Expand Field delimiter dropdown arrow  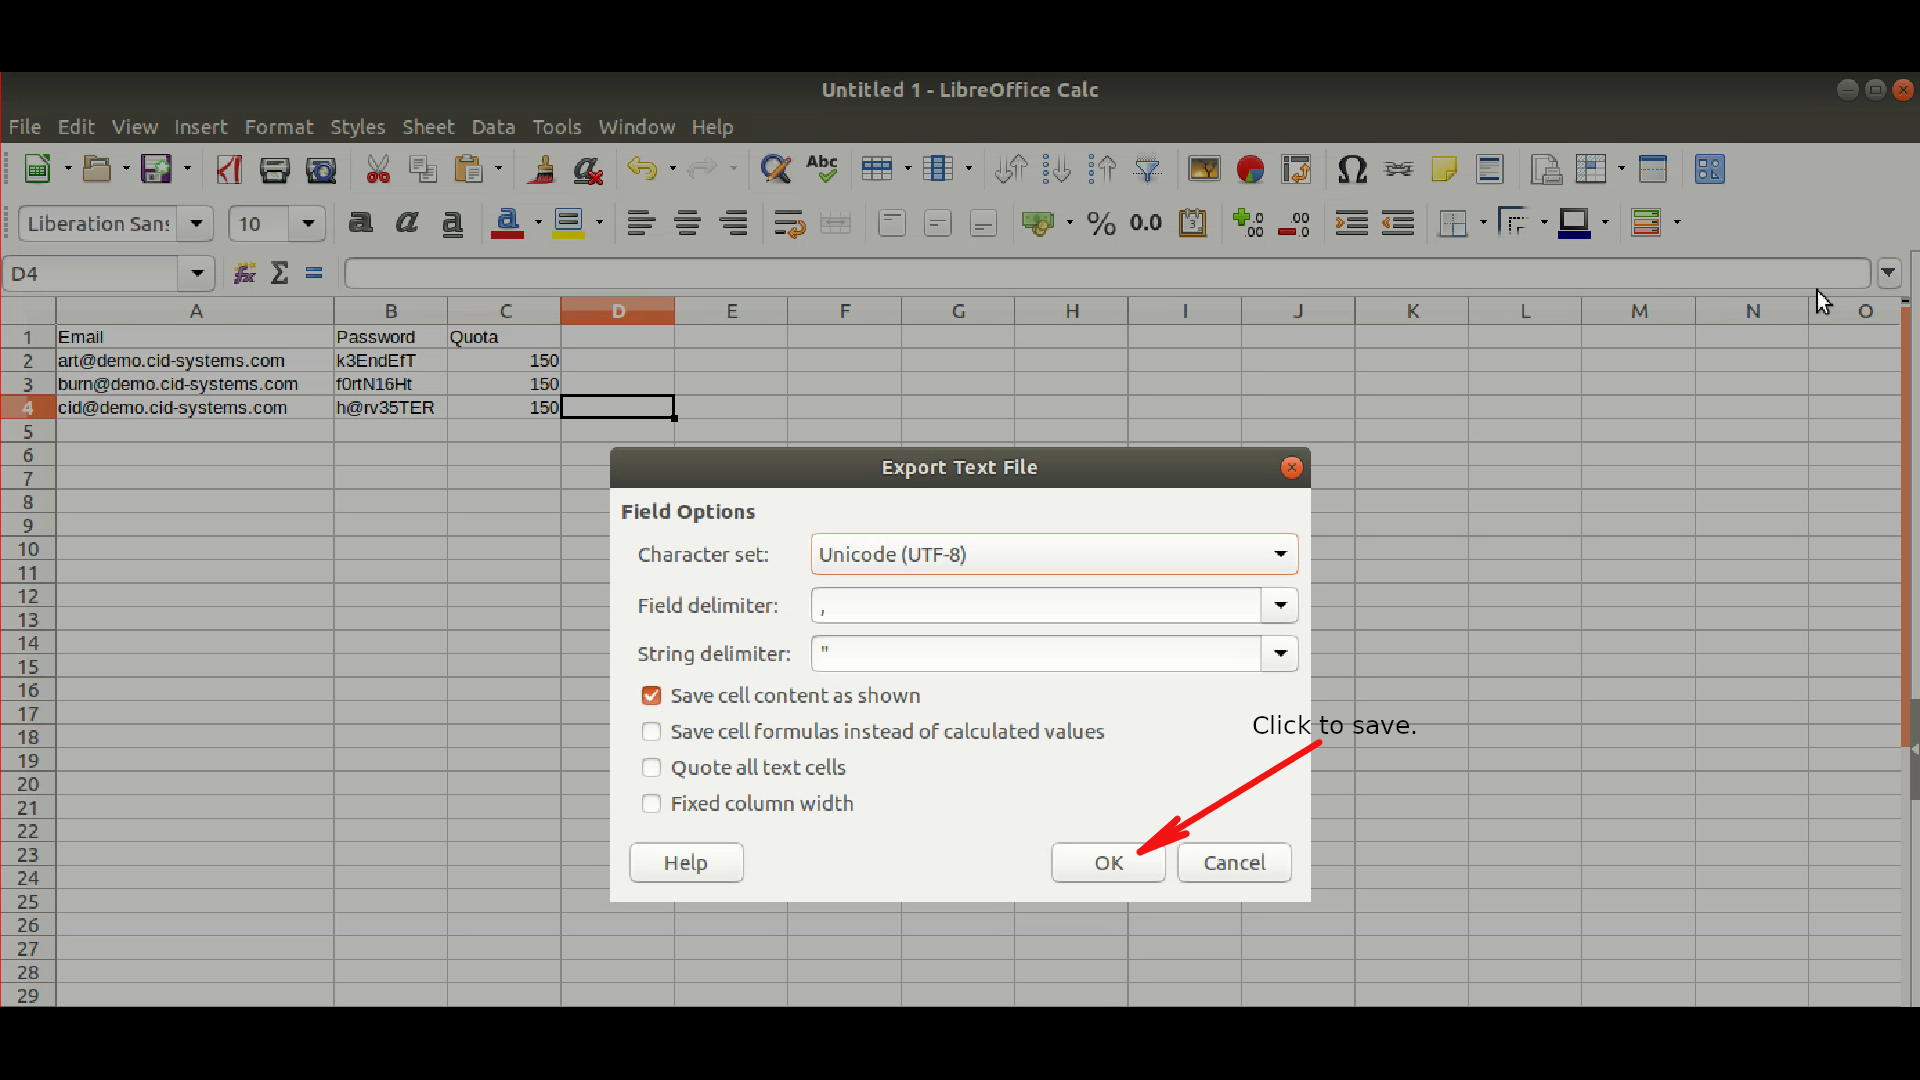click(x=1280, y=605)
